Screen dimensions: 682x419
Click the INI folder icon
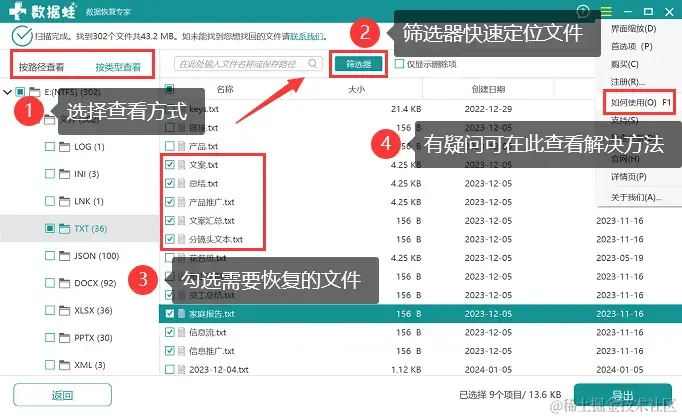point(64,174)
